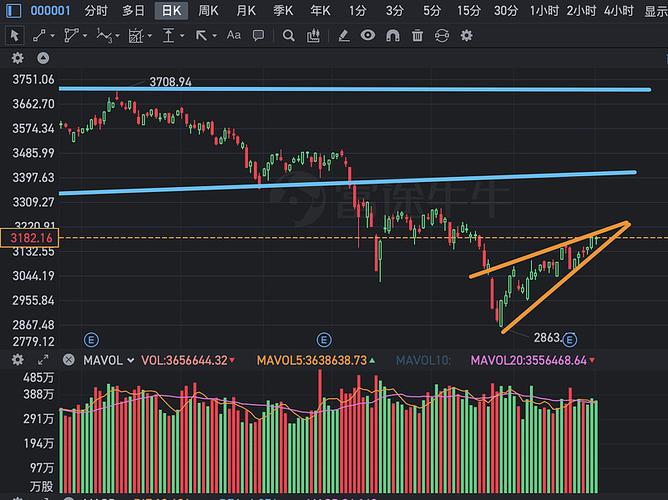The image size is (668, 500).
Task: Select the 15分 interval
Action: [469, 11]
